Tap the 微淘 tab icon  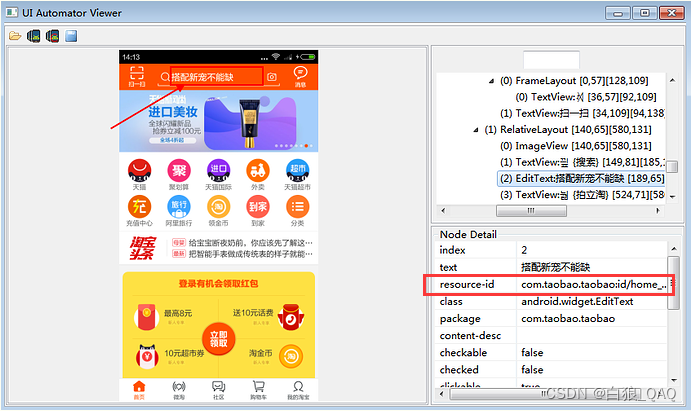point(179,387)
